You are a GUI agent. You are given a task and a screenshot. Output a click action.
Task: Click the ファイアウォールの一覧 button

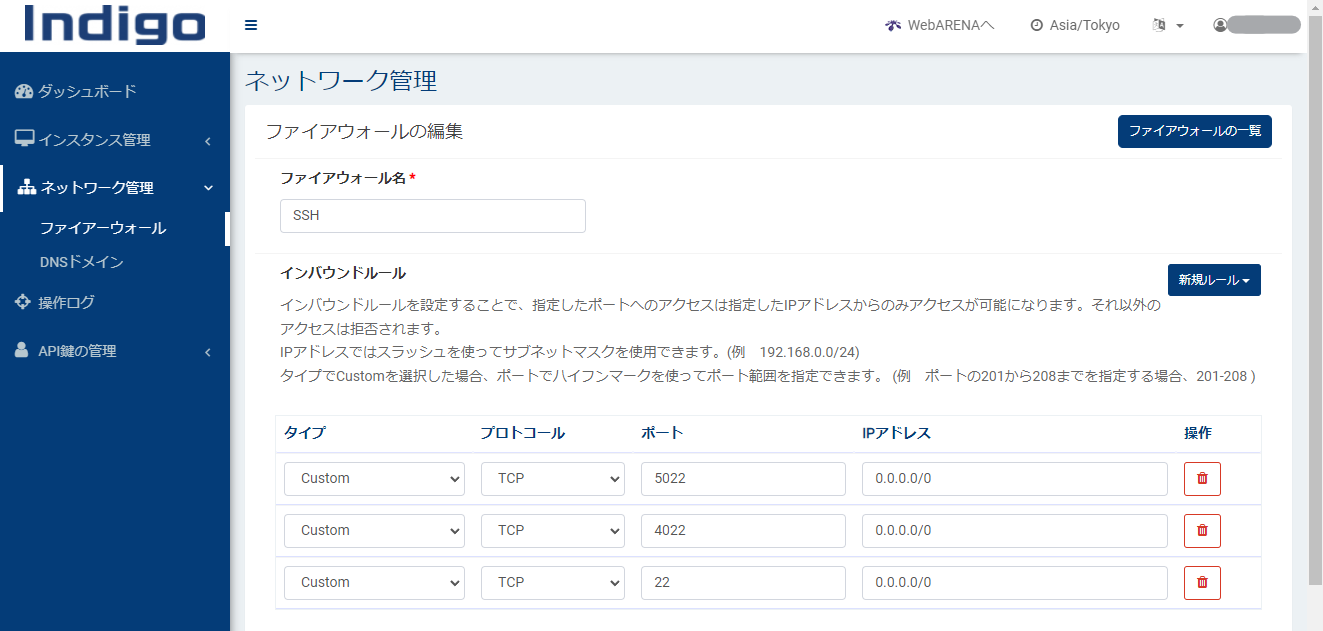click(1194, 131)
